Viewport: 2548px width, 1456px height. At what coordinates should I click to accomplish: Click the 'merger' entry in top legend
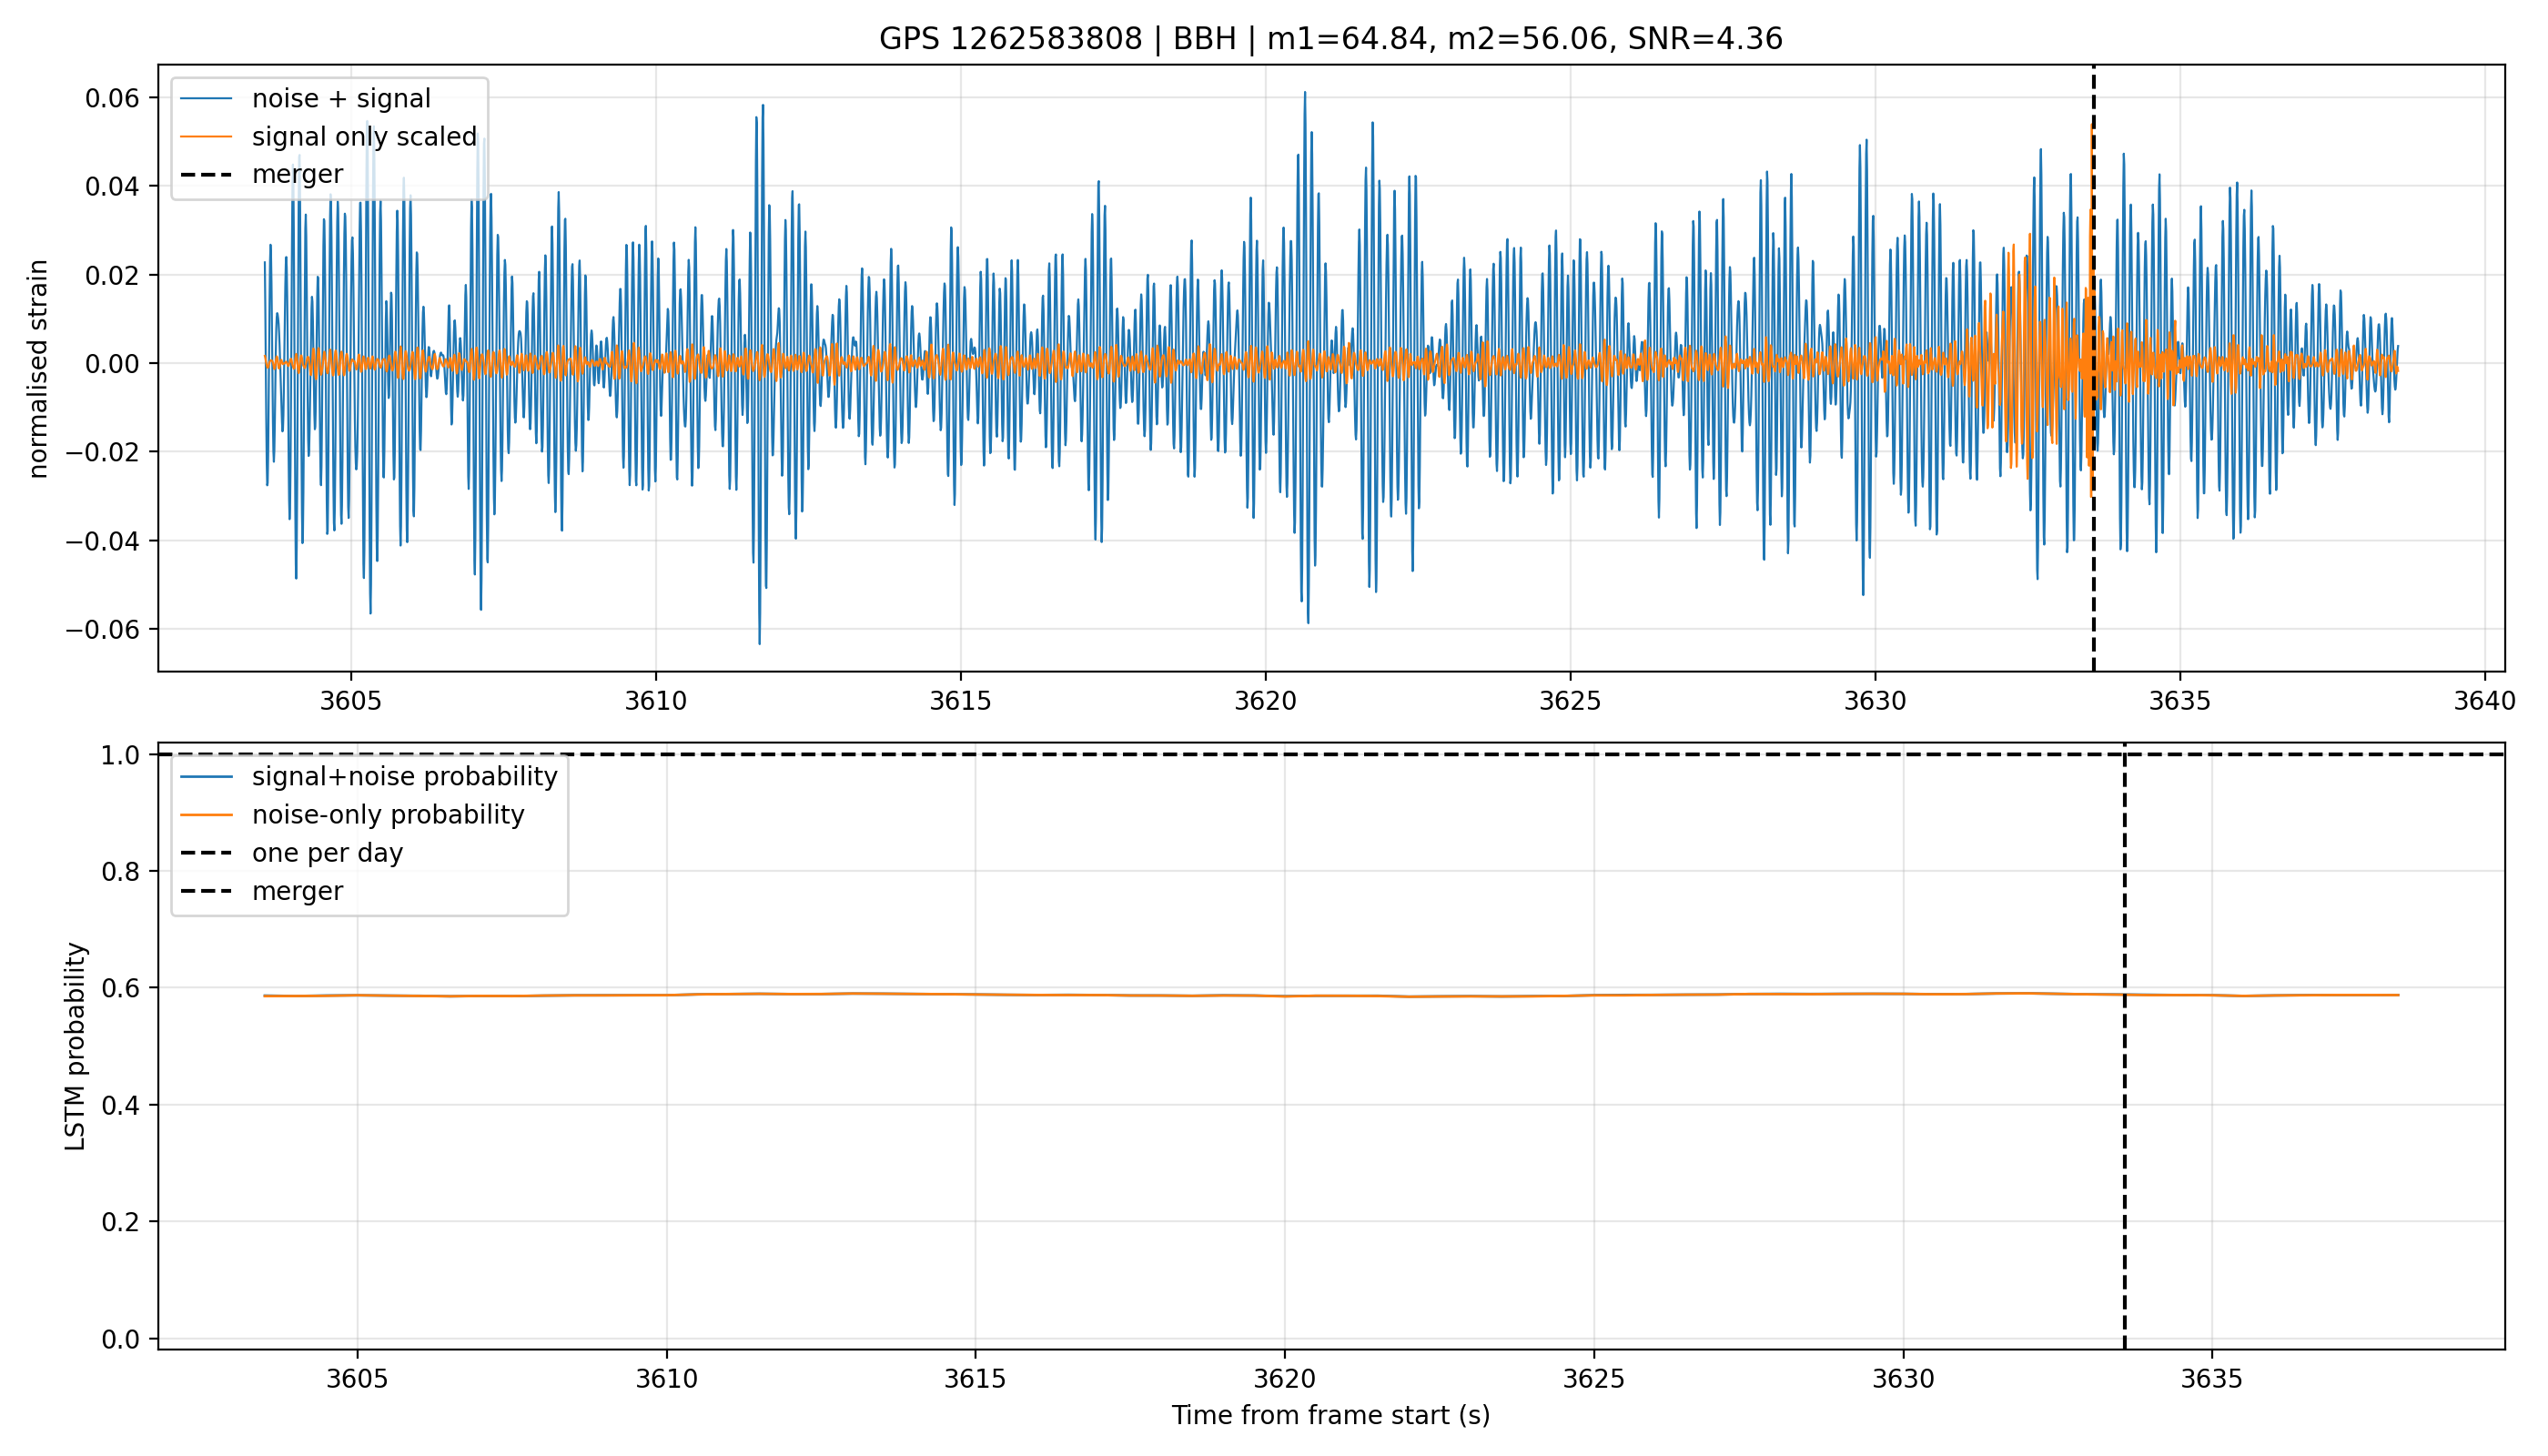click(262, 175)
